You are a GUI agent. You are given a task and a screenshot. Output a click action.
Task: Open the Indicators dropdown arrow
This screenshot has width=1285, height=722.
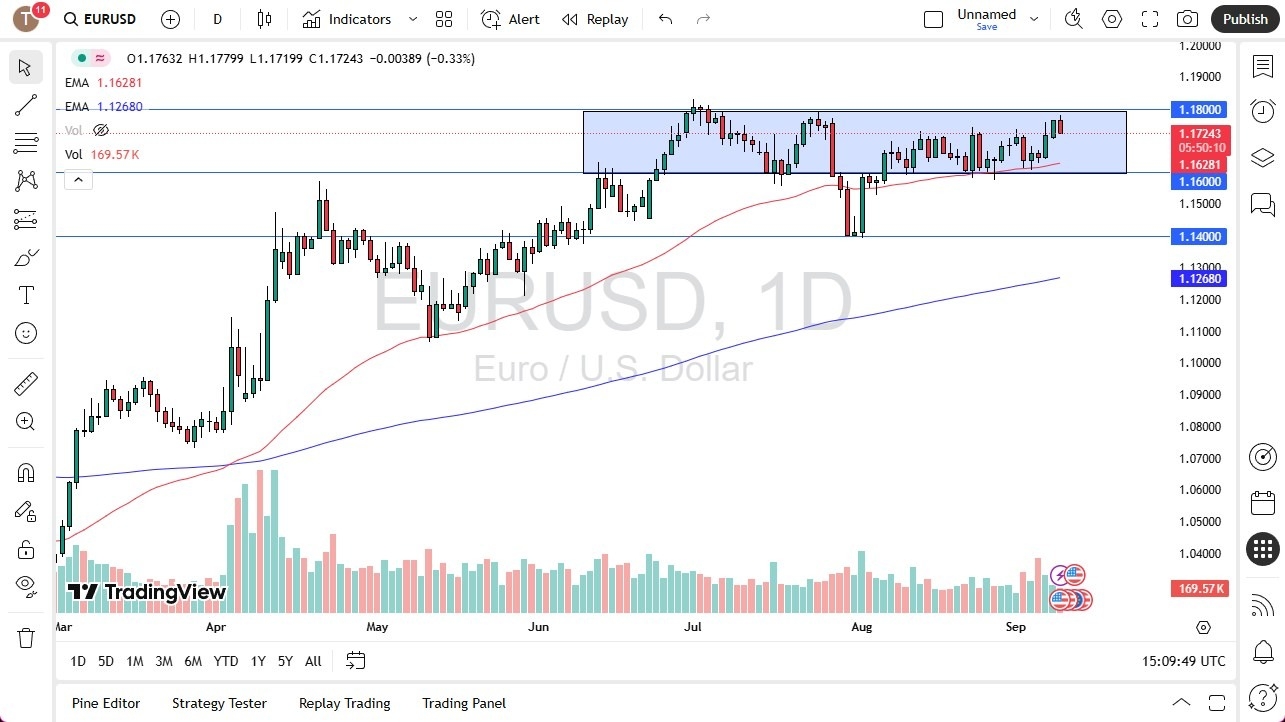point(411,18)
